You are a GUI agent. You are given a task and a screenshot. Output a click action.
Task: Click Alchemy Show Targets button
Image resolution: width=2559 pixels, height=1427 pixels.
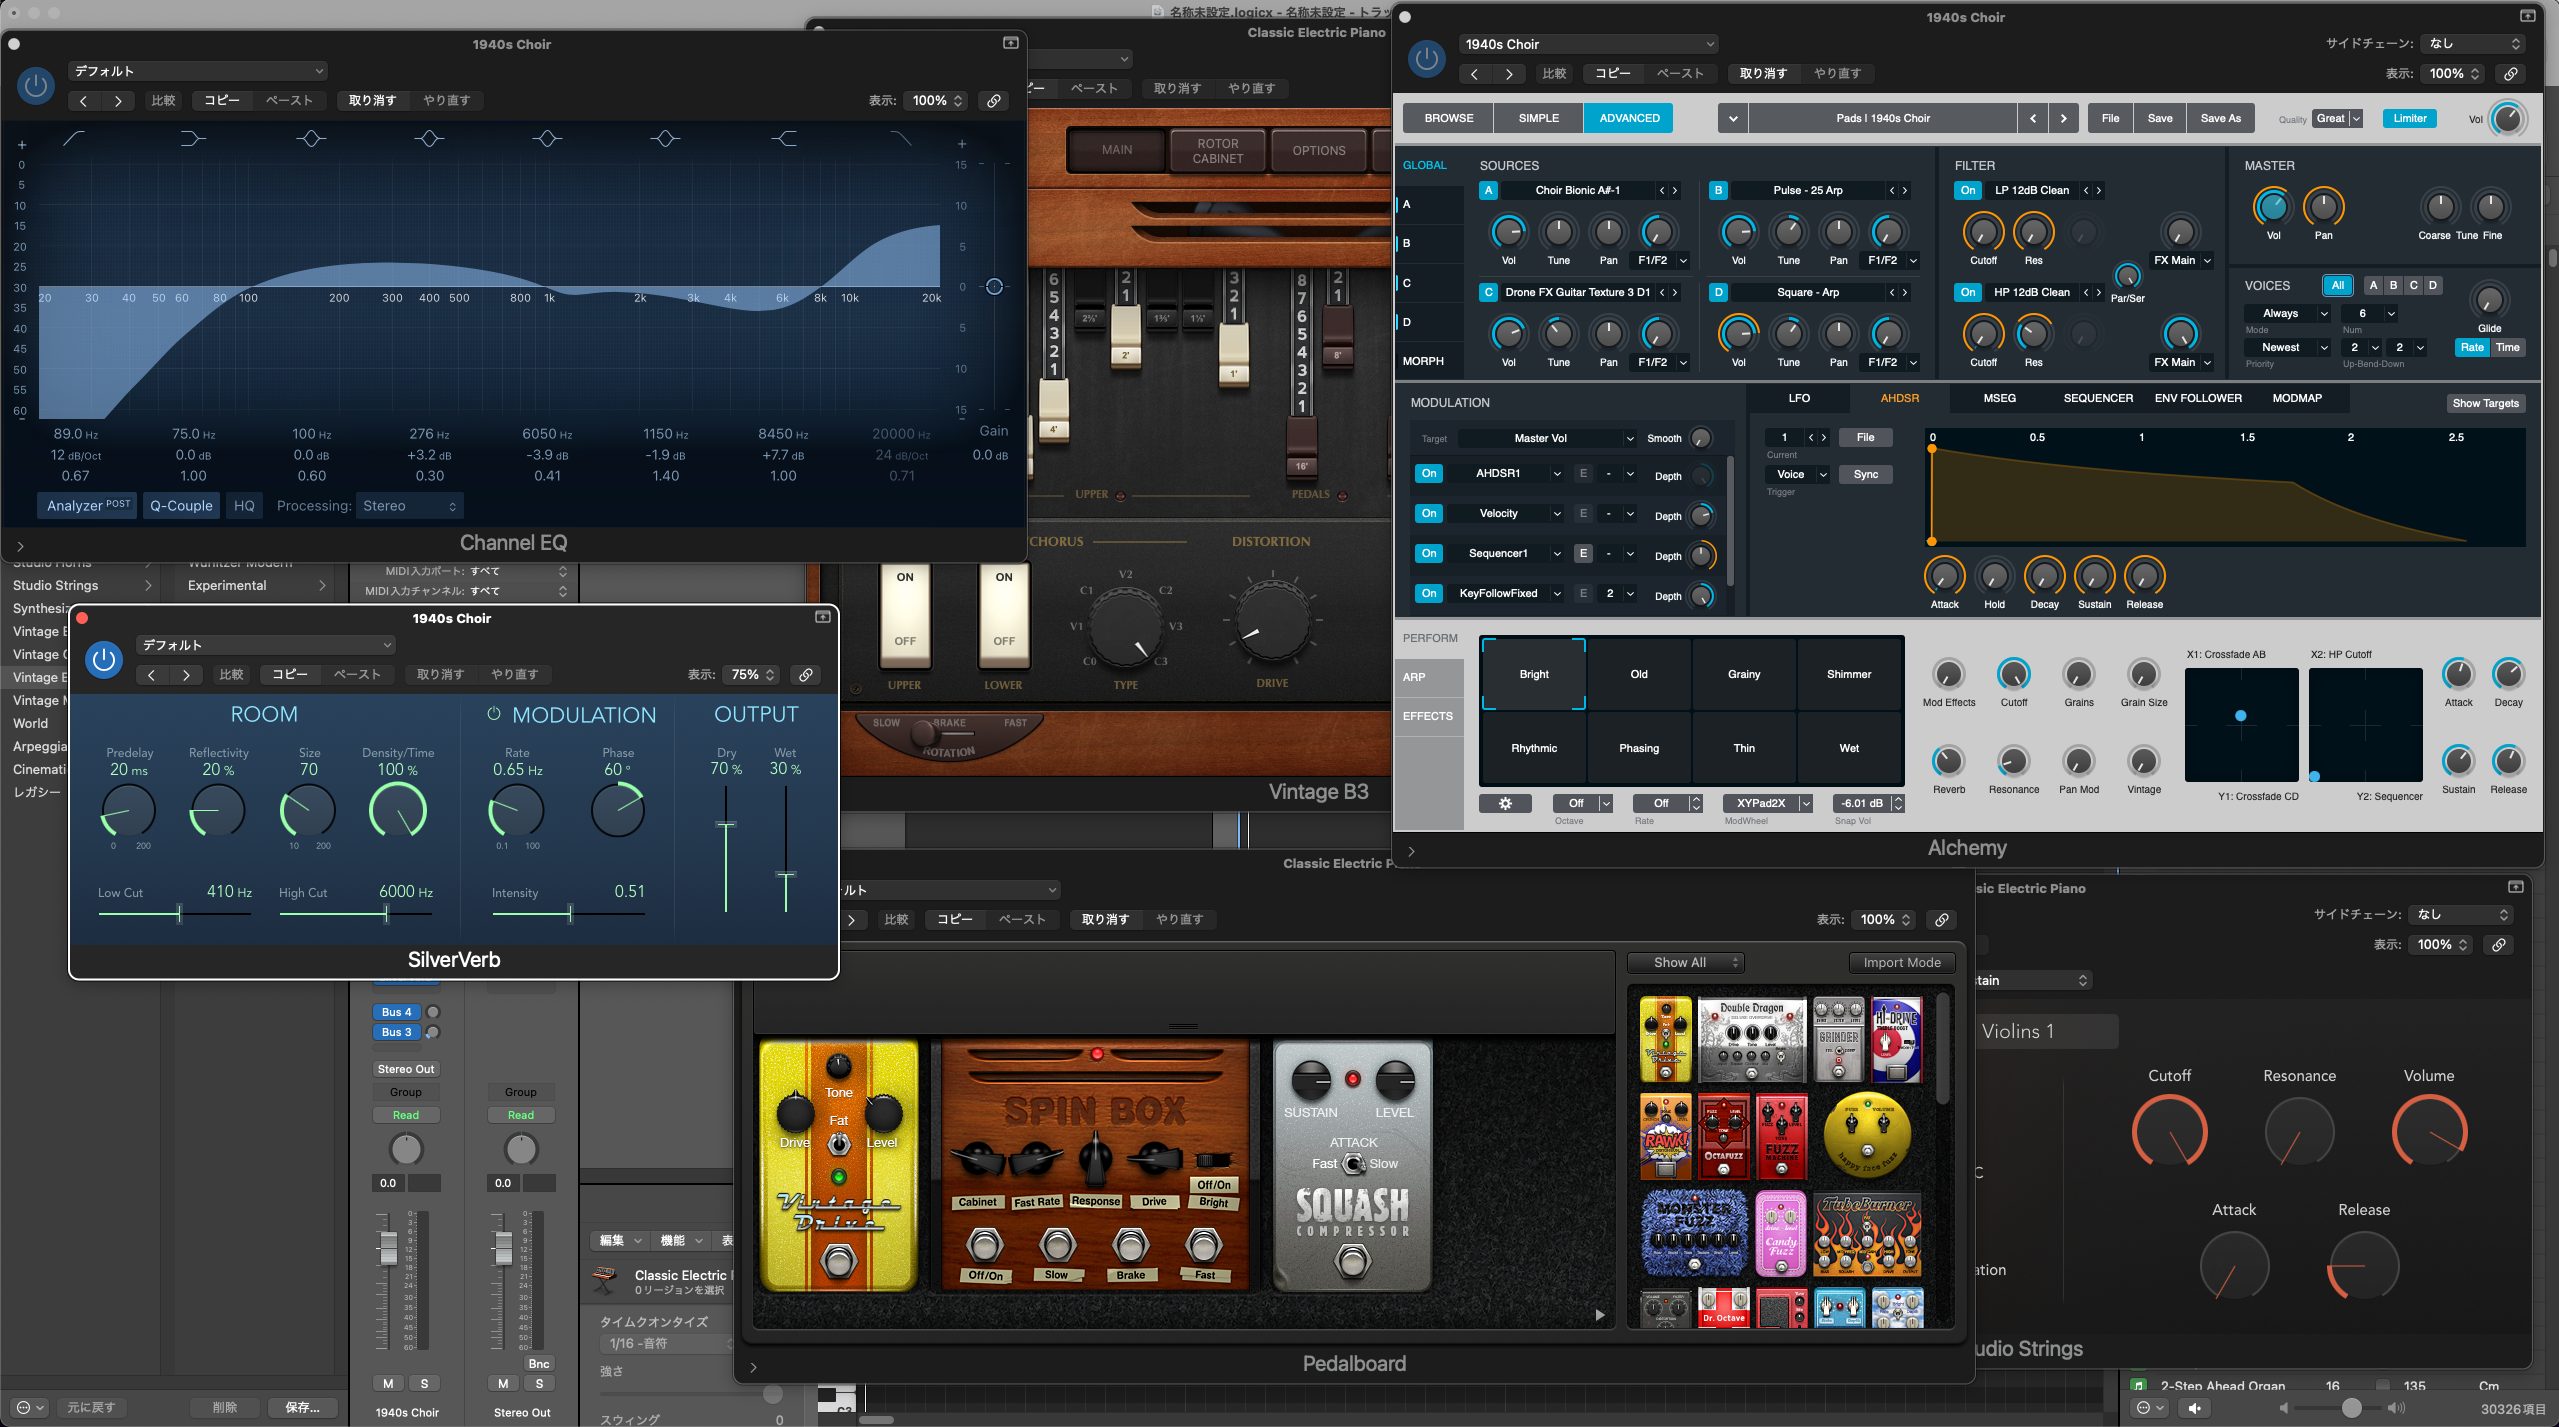(x=2485, y=404)
